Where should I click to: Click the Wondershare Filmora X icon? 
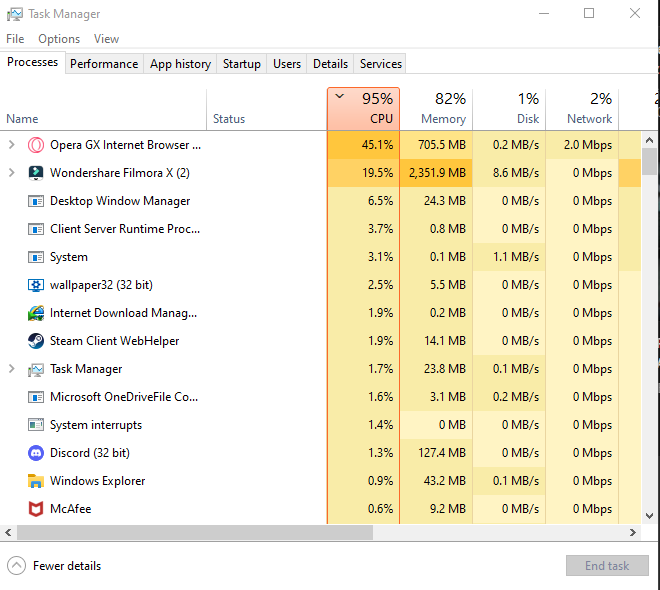[x=36, y=173]
